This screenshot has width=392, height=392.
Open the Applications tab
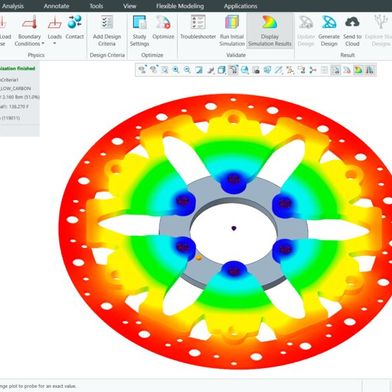(240, 6)
